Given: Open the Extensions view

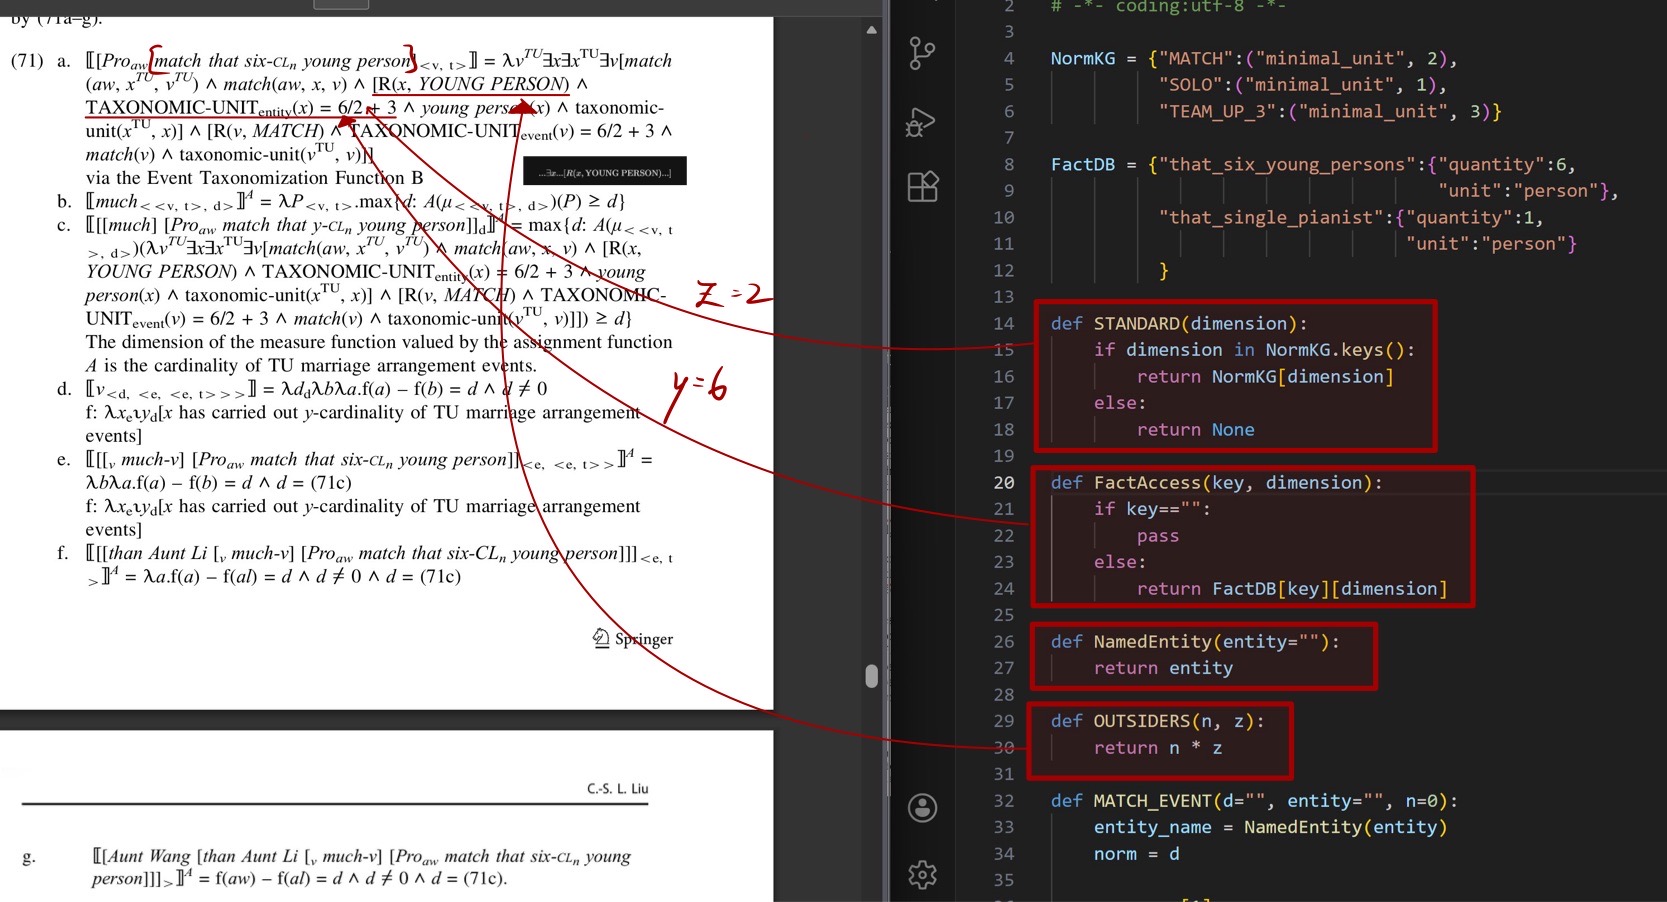Looking at the screenshot, I should pos(922,187).
